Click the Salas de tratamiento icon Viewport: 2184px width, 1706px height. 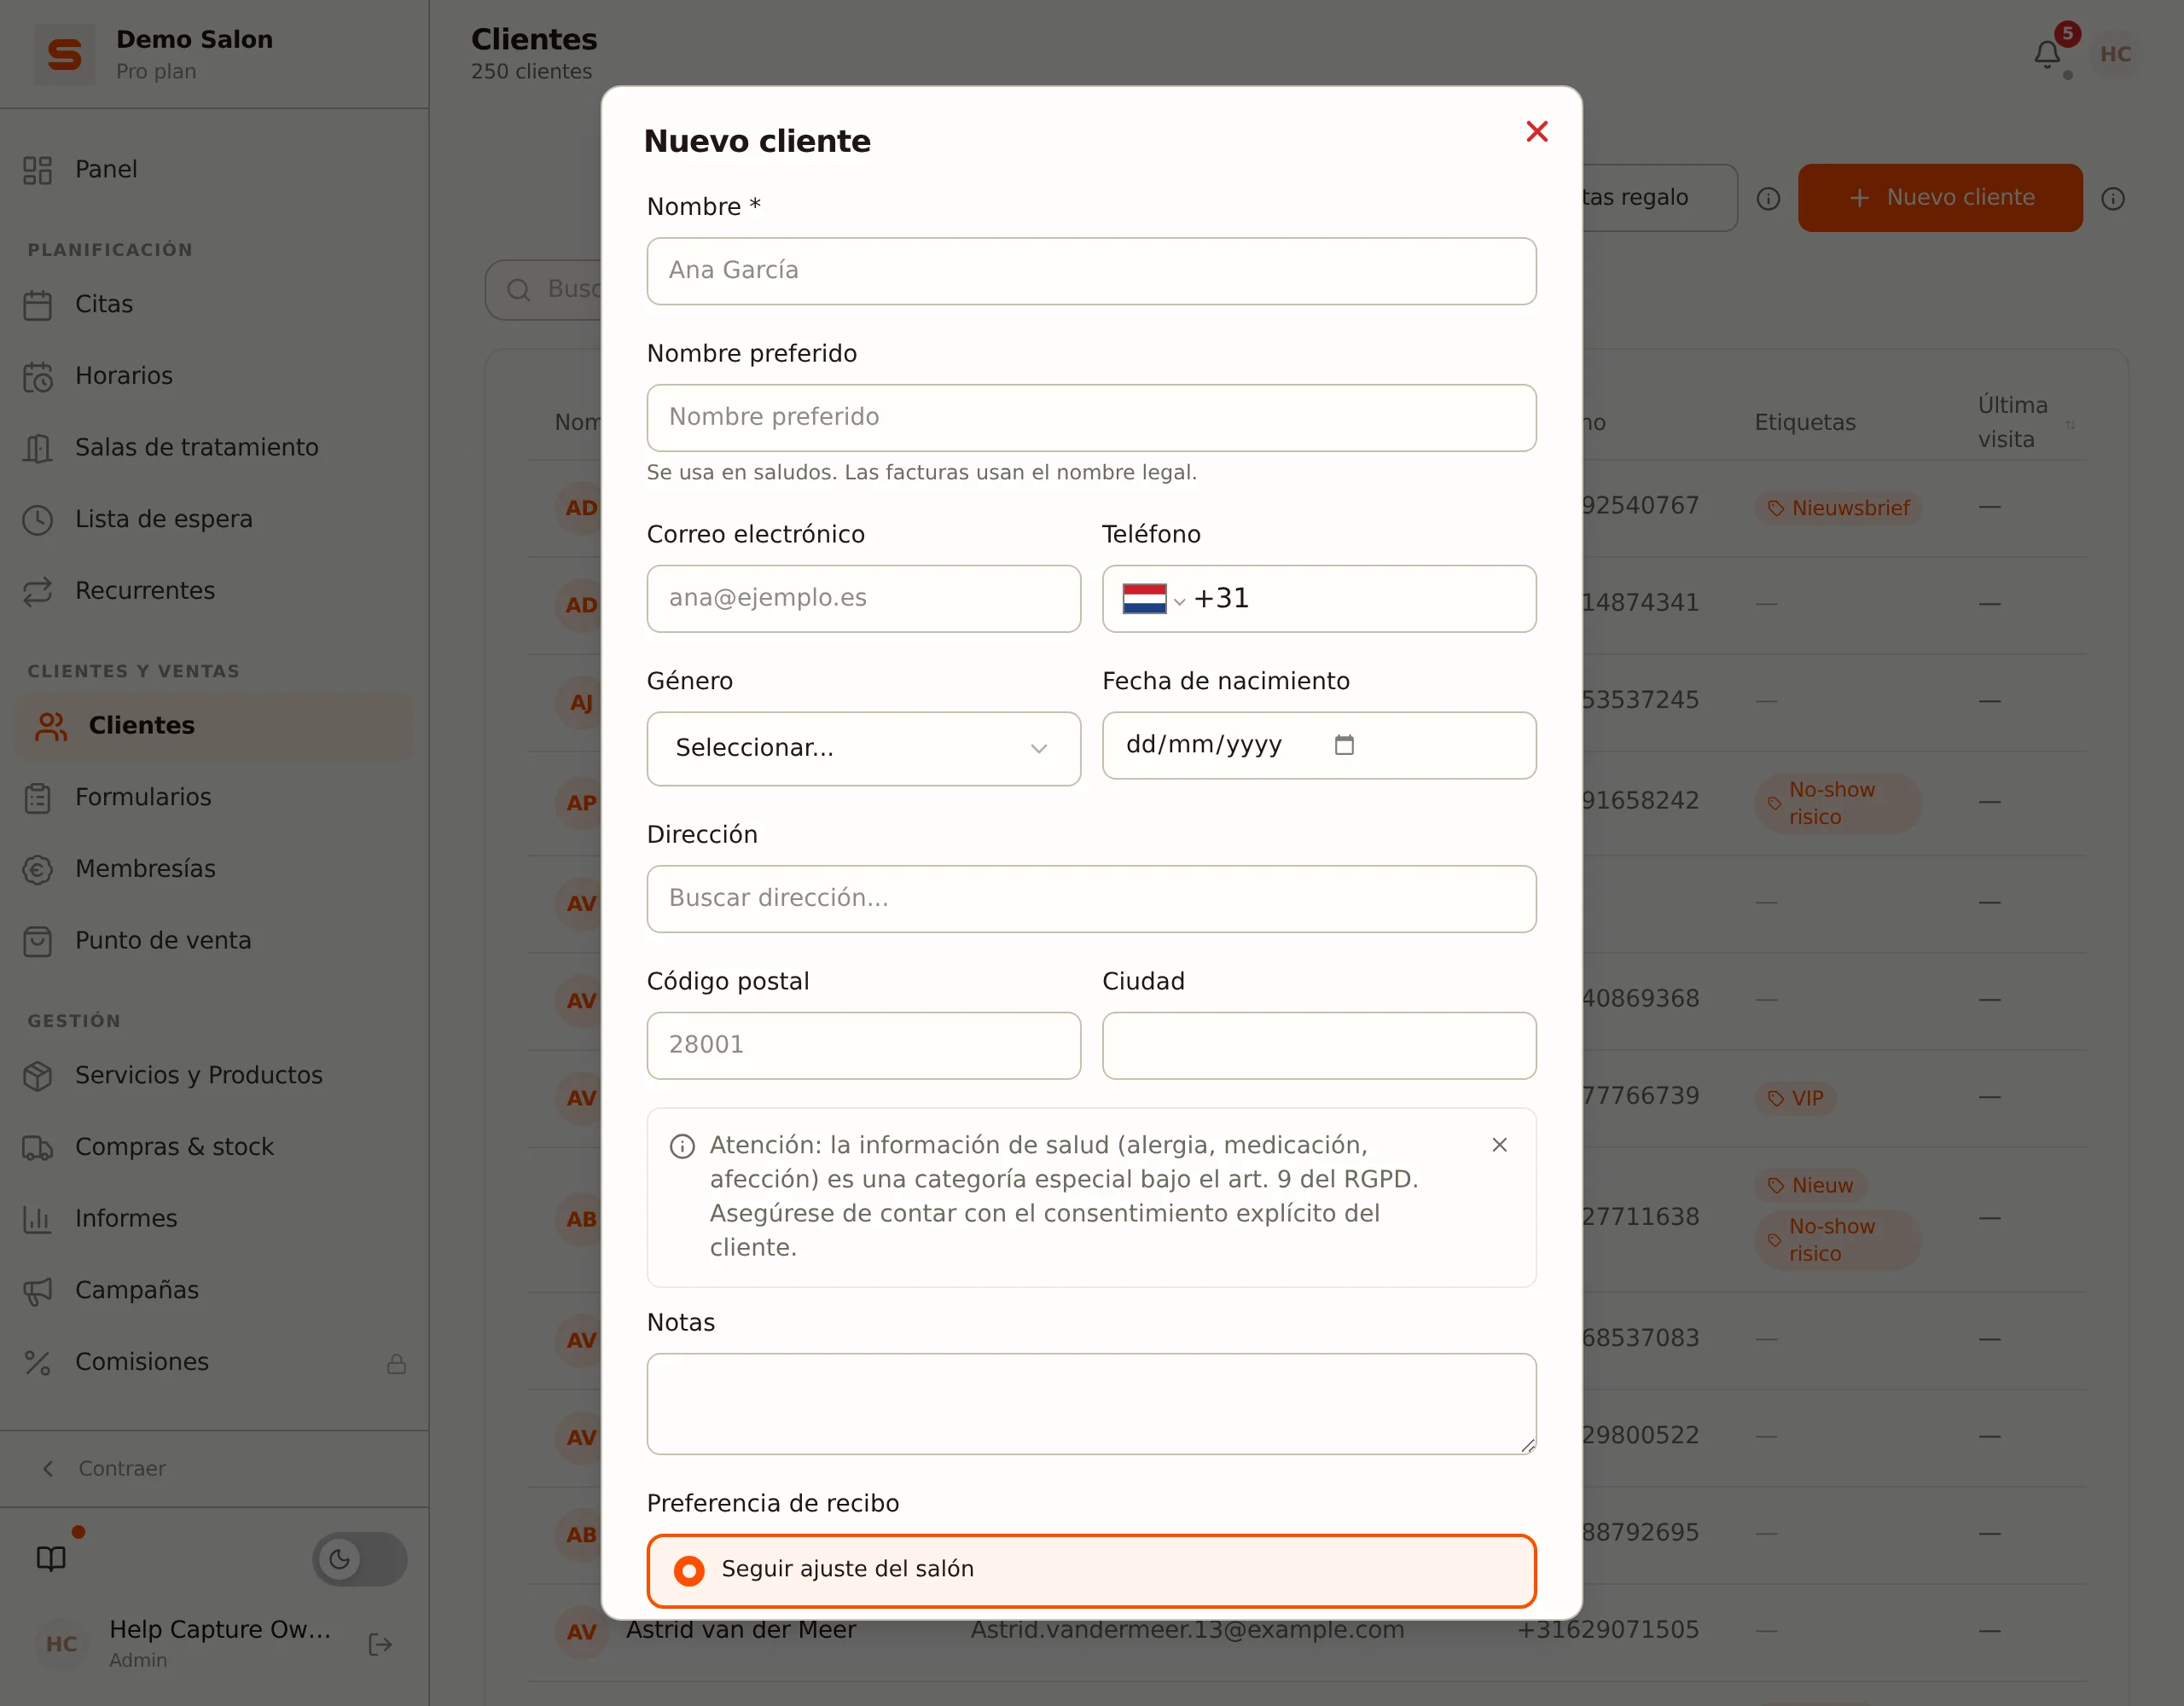pos(38,448)
